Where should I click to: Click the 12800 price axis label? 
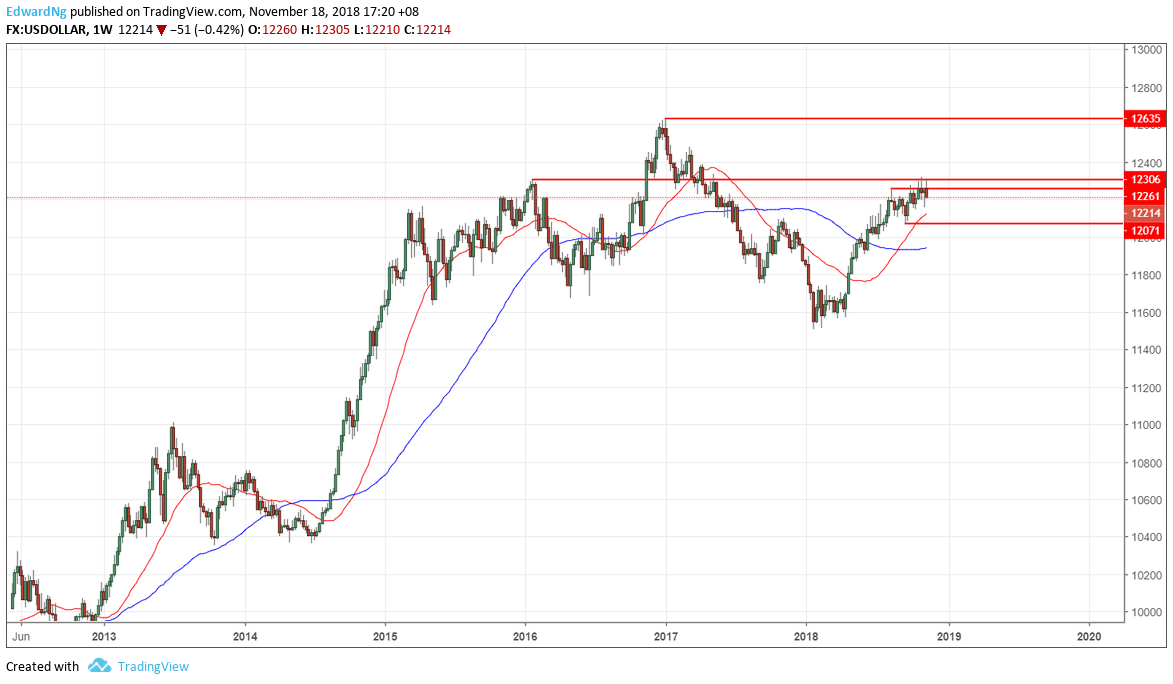click(x=1147, y=88)
